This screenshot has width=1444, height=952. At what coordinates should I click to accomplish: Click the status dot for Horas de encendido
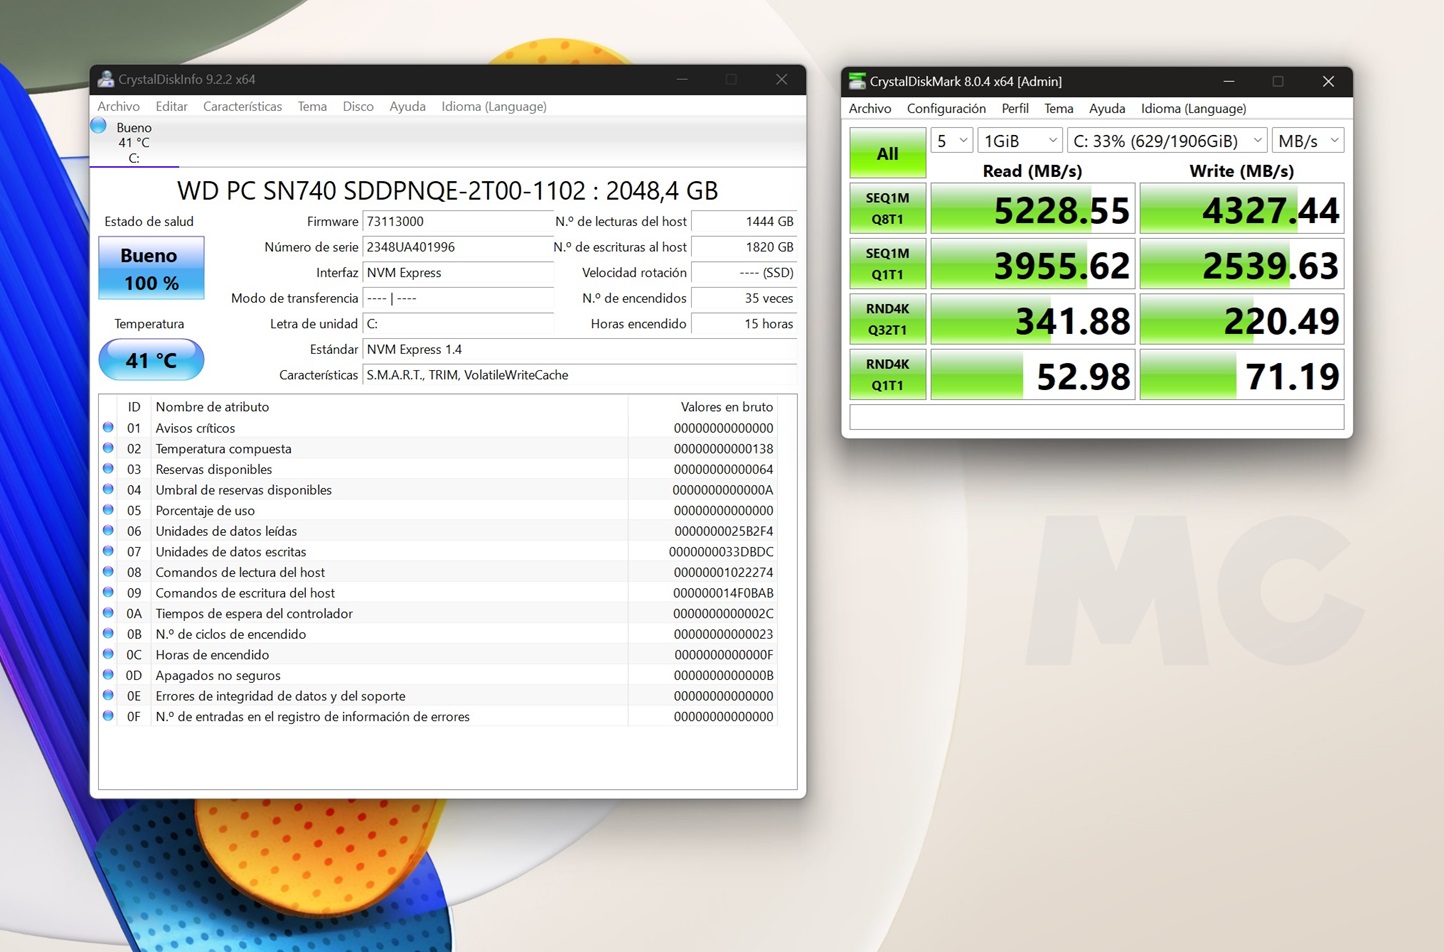pyautogui.click(x=108, y=654)
